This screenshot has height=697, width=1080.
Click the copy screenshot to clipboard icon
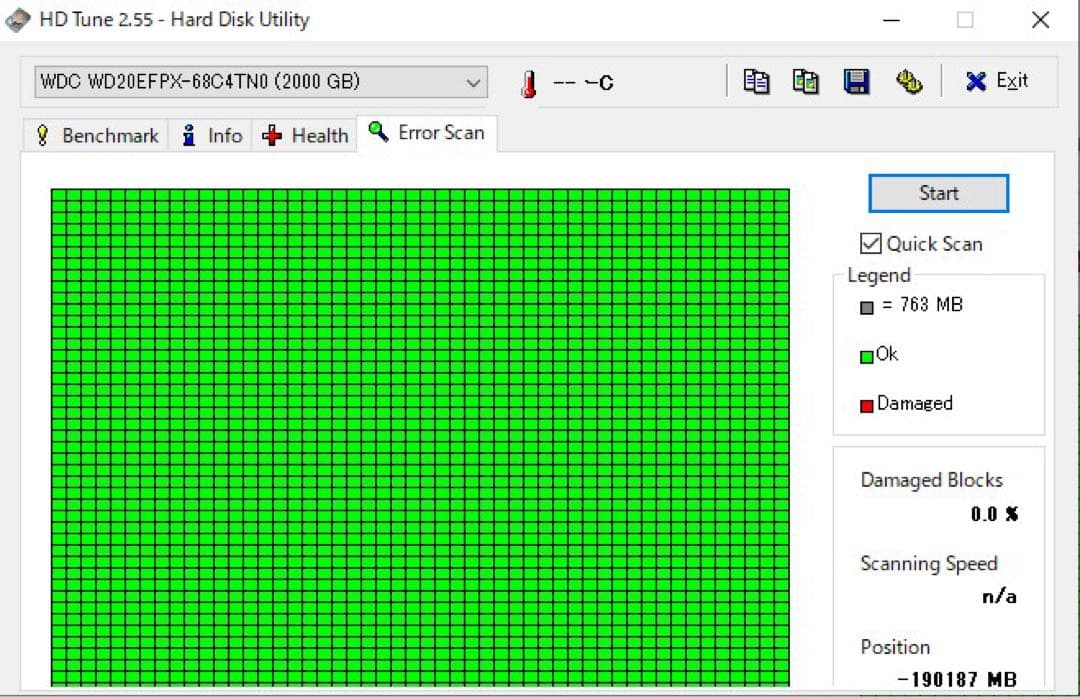click(x=805, y=81)
